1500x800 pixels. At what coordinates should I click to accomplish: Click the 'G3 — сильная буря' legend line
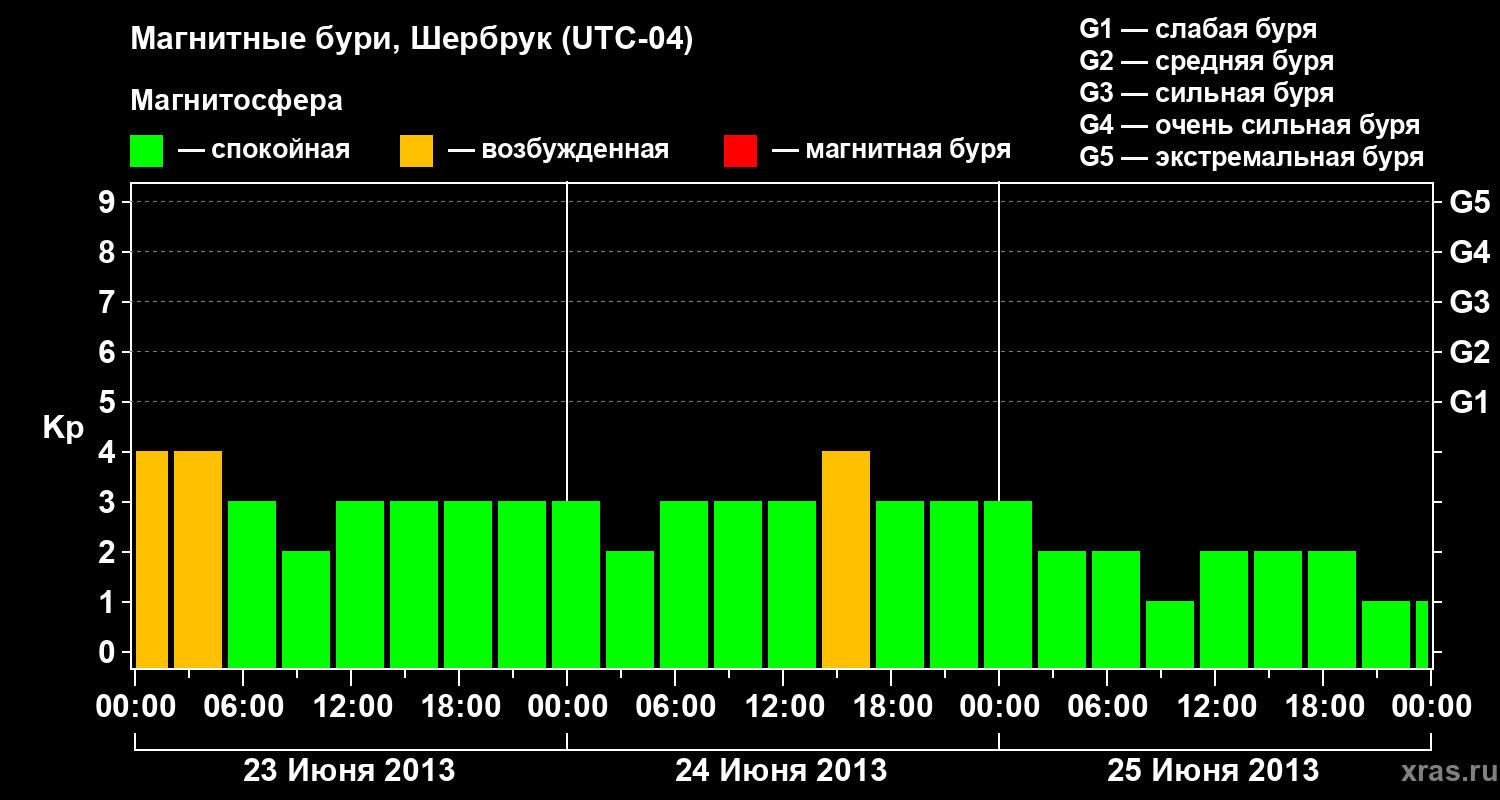pos(1206,93)
